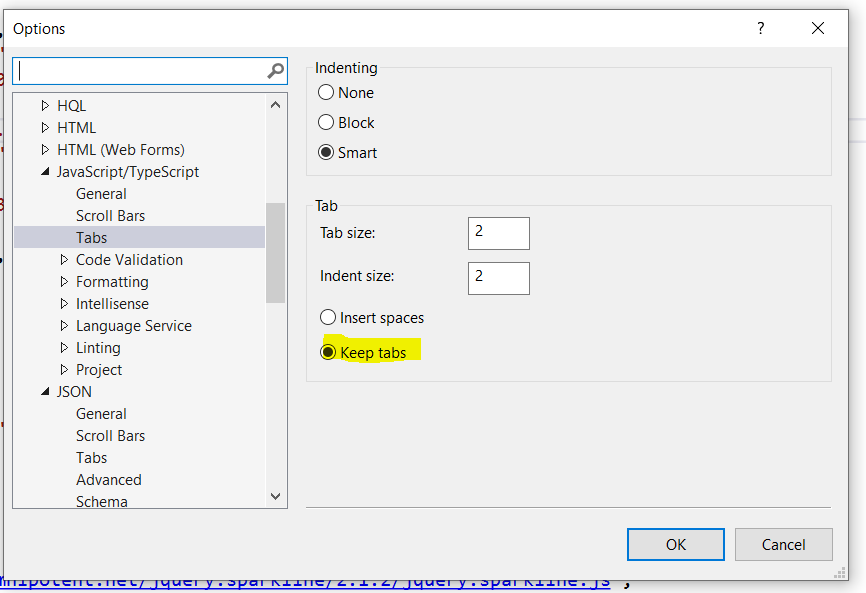Close the Options dialog

pyautogui.click(x=818, y=29)
